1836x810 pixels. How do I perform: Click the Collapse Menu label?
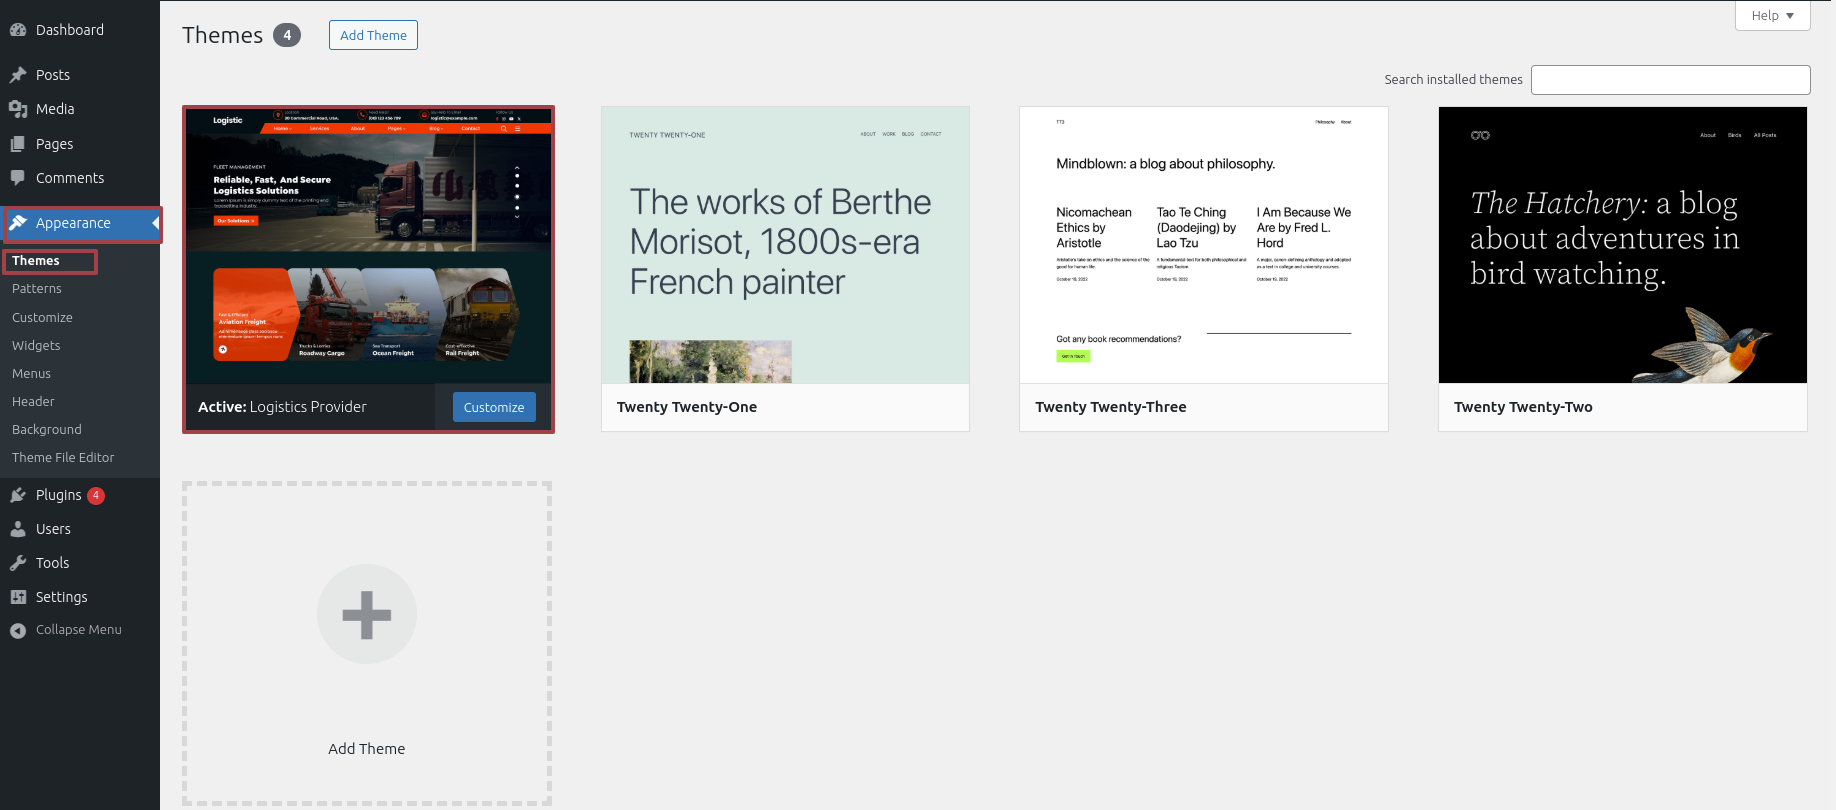(79, 630)
